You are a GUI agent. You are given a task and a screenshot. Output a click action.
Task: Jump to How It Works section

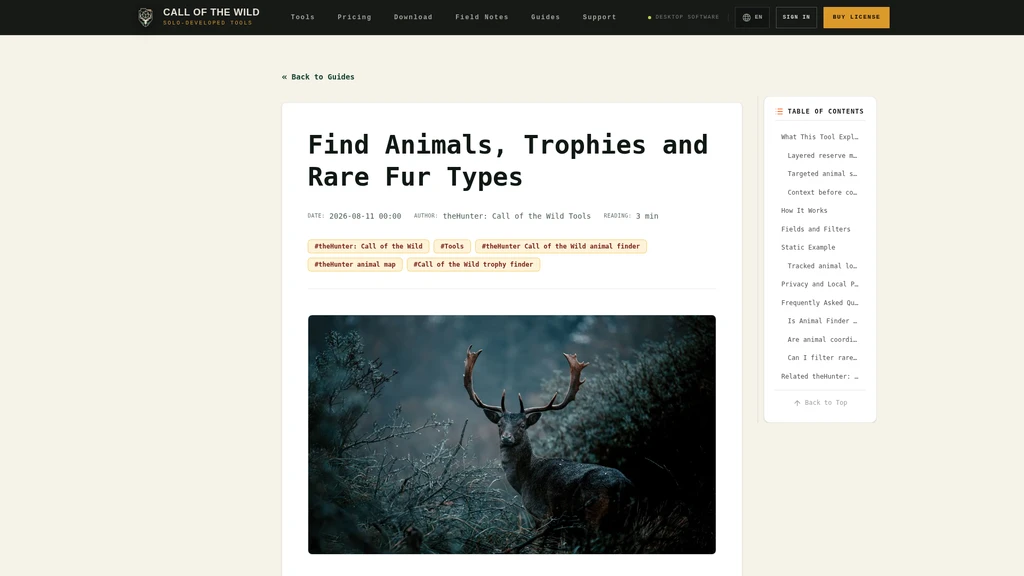point(804,211)
